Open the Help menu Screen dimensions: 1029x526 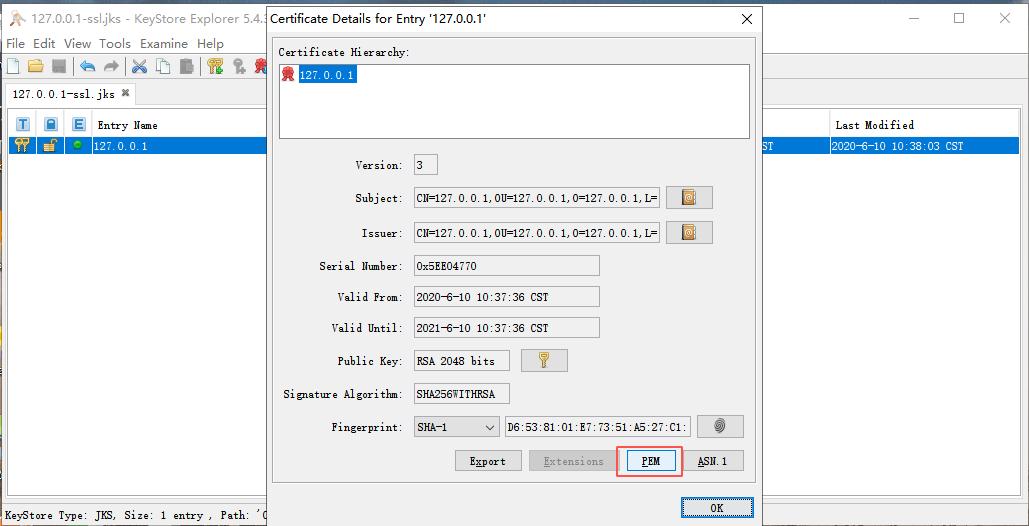click(211, 44)
